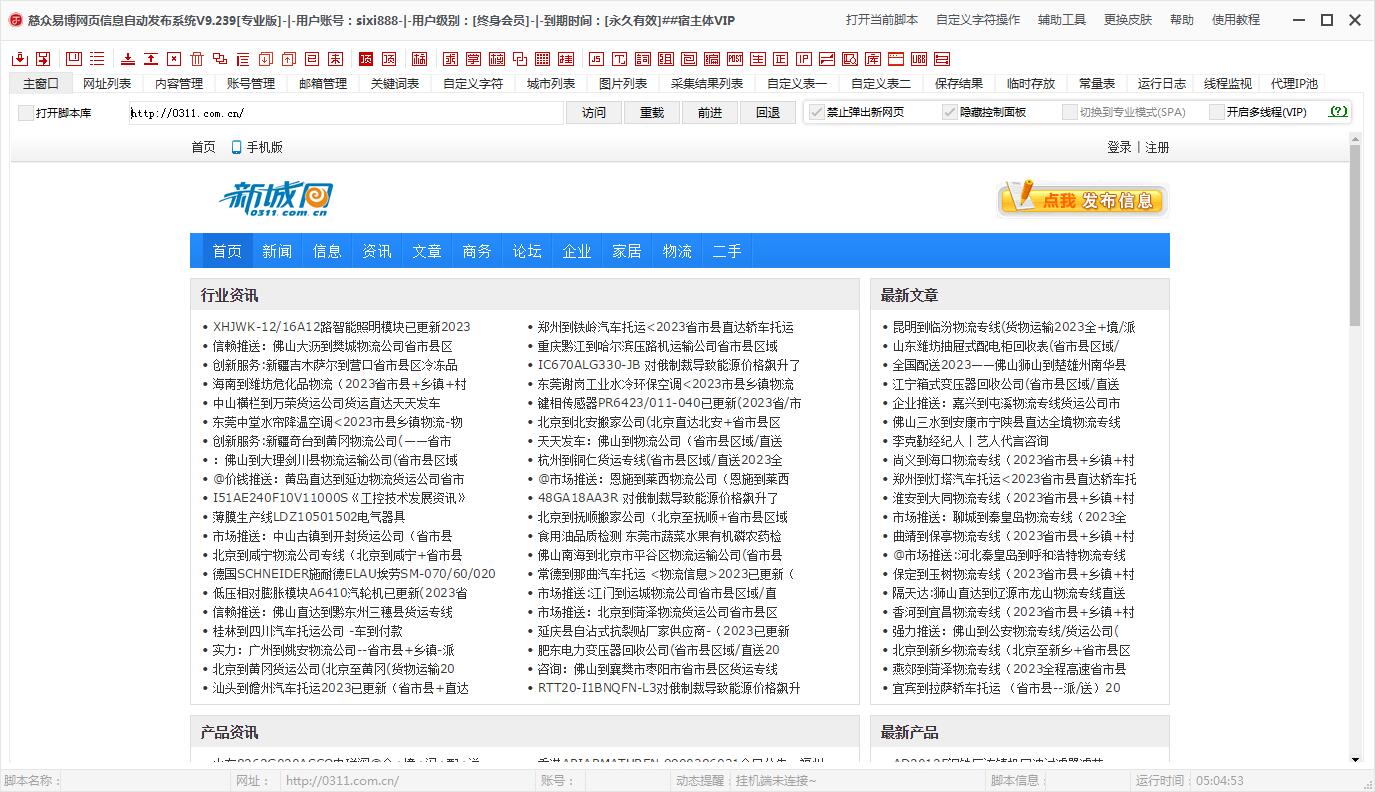Click the JS script toolbar icon
The width and height of the screenshot is (1375, 792).
[596, 59]
